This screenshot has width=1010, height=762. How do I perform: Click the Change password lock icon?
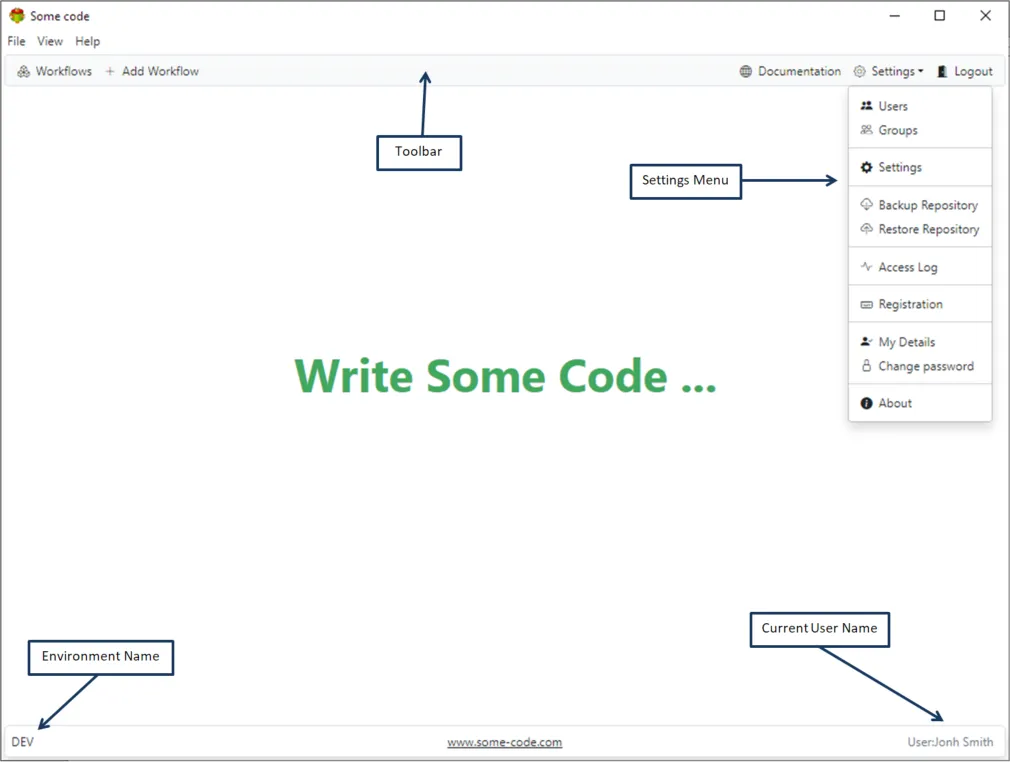point(866,366)
